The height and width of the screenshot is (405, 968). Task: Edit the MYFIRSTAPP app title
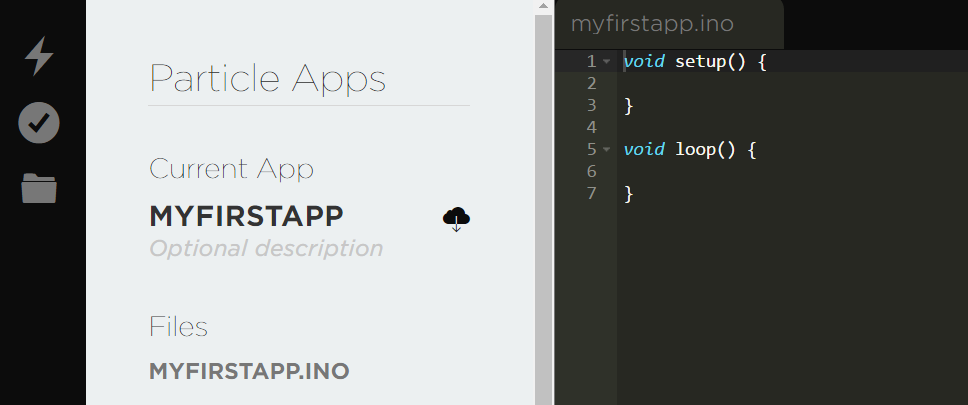246,216
